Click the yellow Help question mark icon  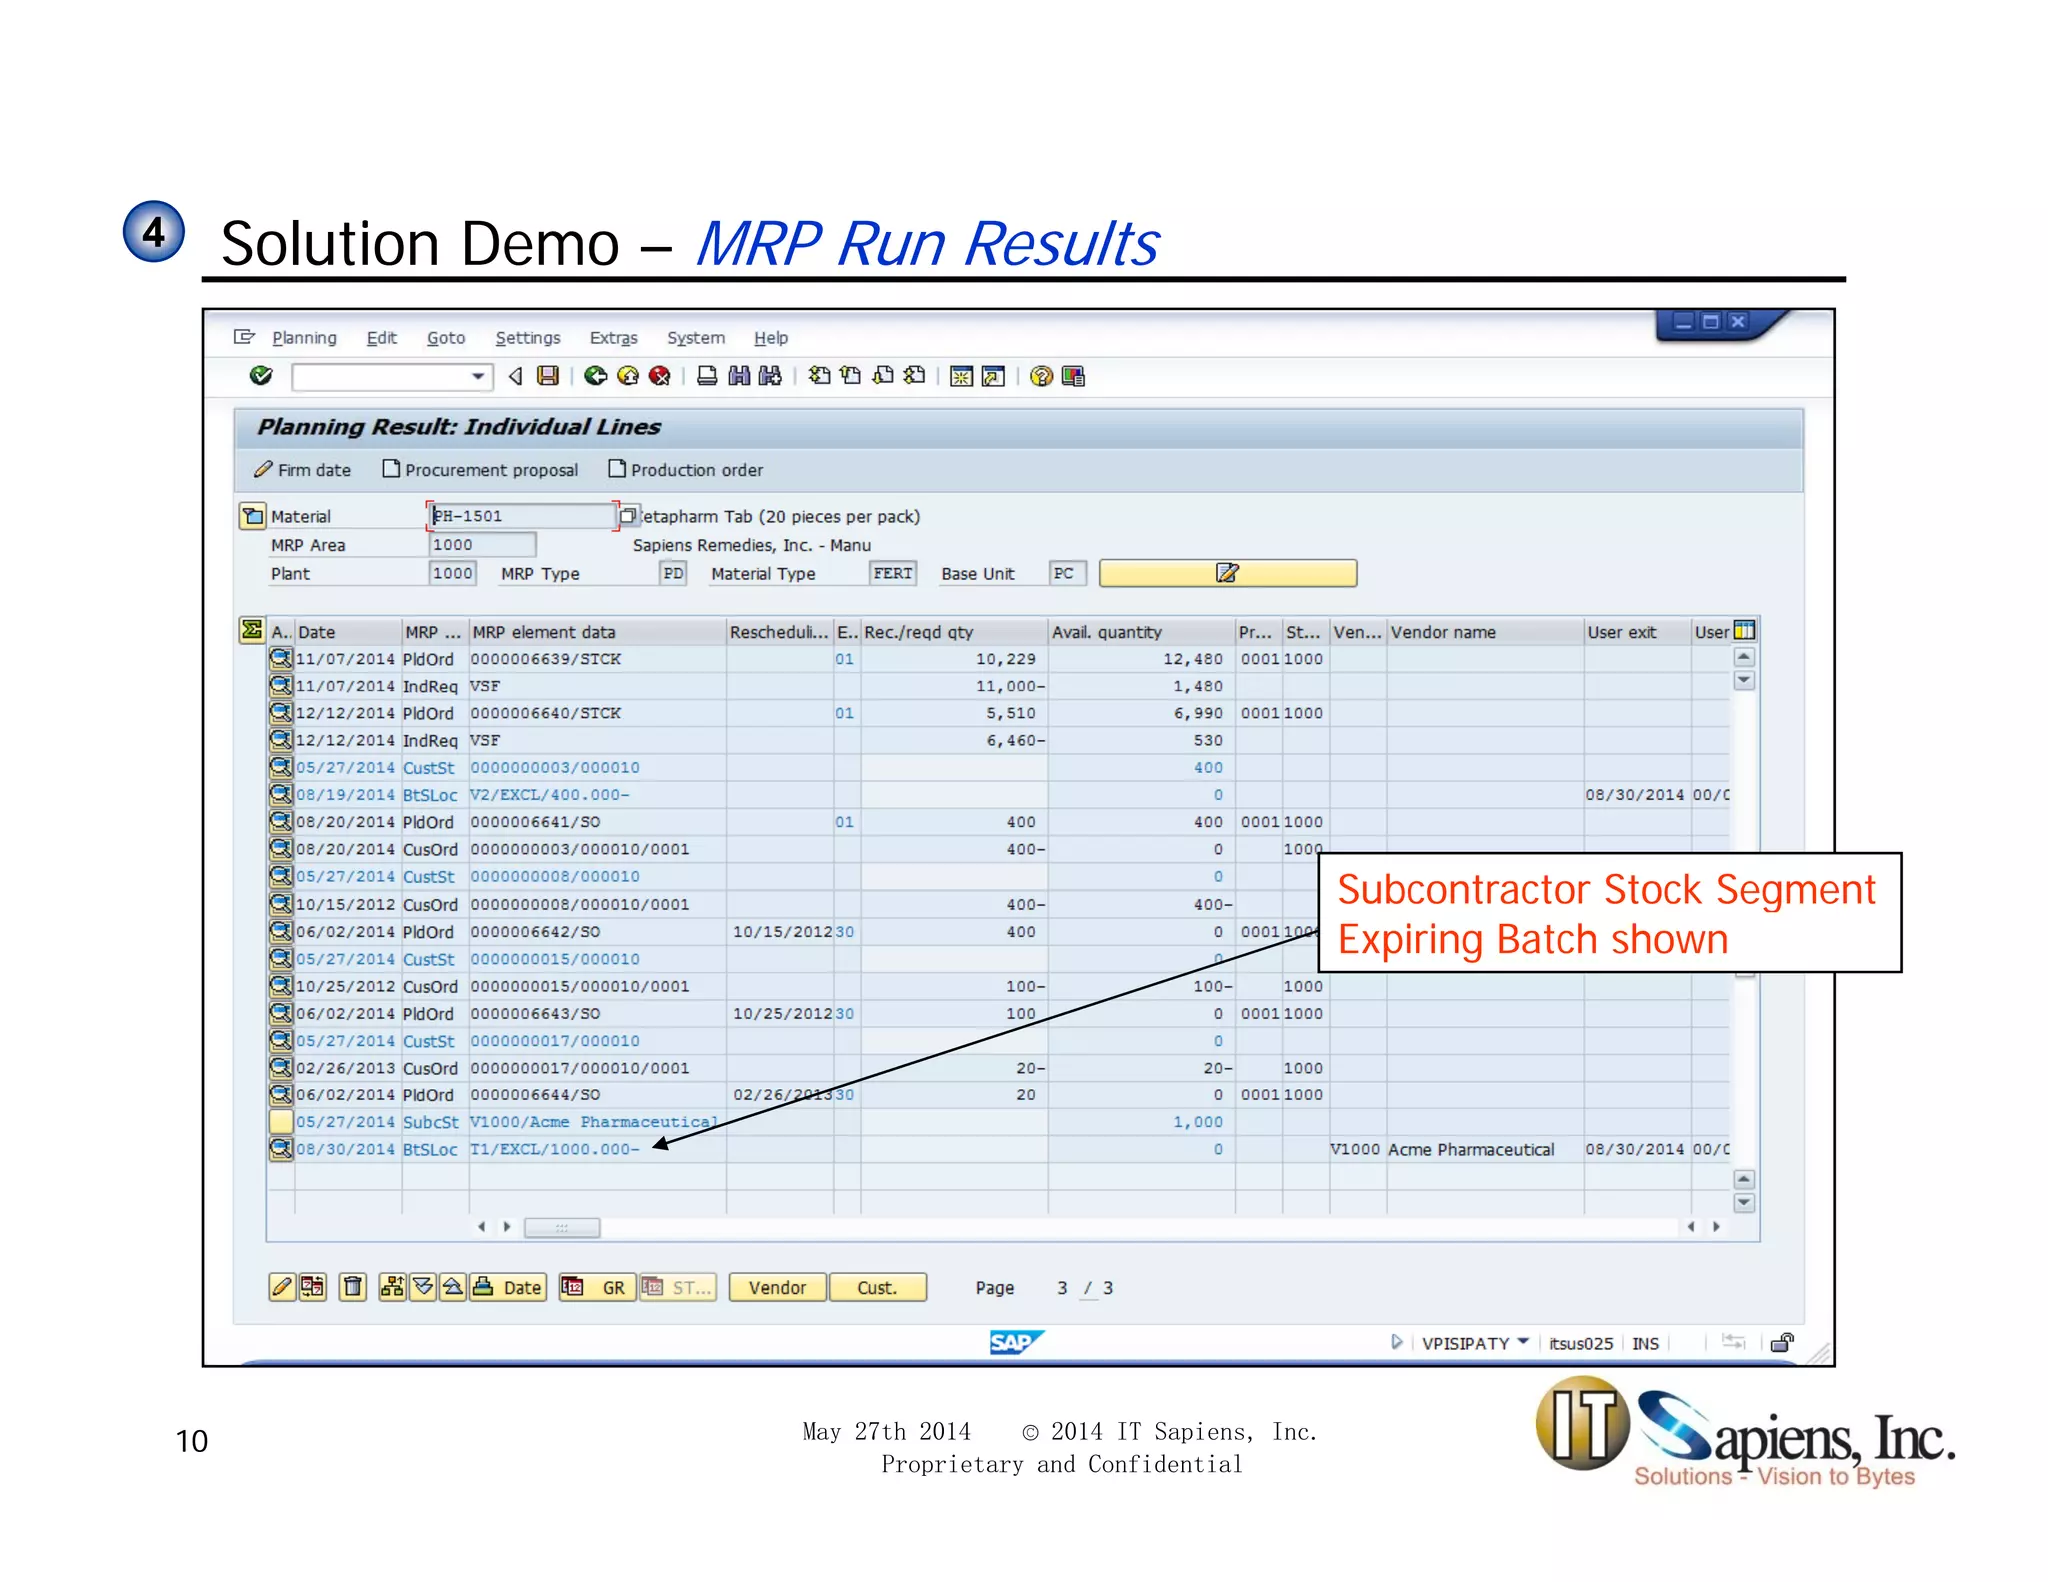click(x=1041, y=376)
